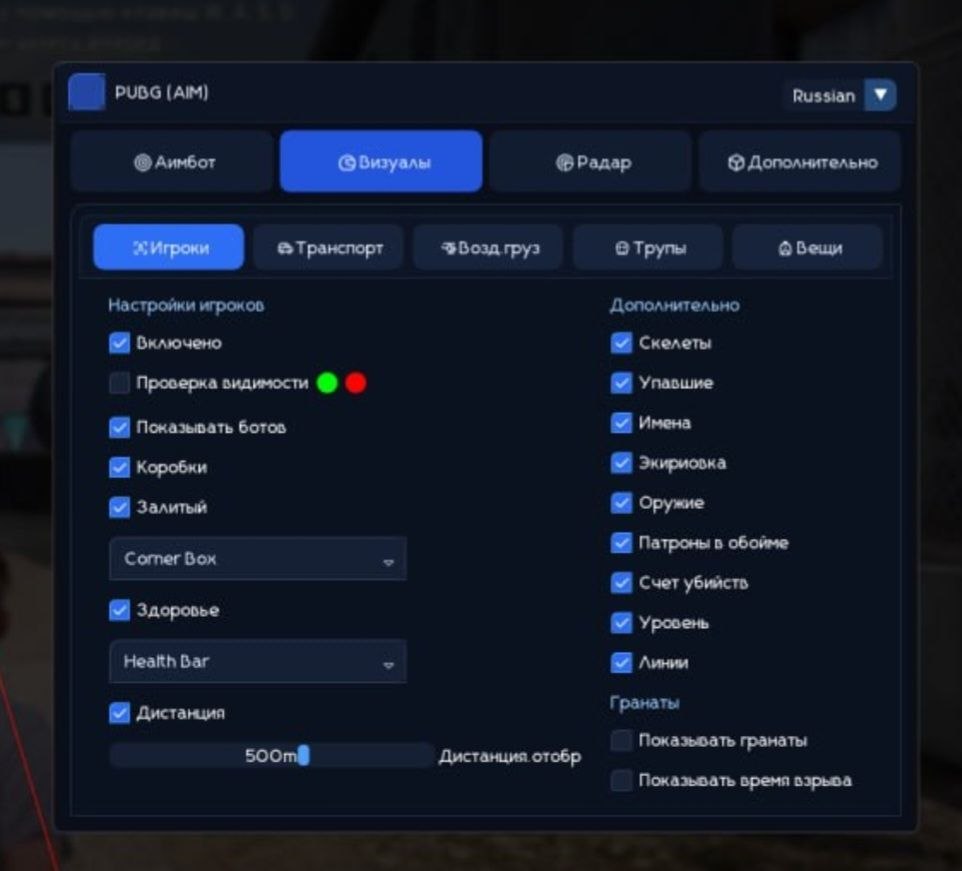Toggle the Уровень checkbox
The width and height of the screenshot is (962, 871).
621,623
